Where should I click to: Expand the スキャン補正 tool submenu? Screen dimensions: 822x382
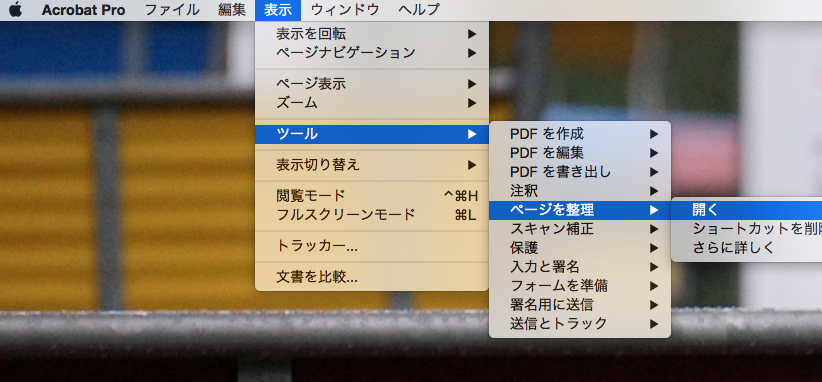[x=580, y=229]
